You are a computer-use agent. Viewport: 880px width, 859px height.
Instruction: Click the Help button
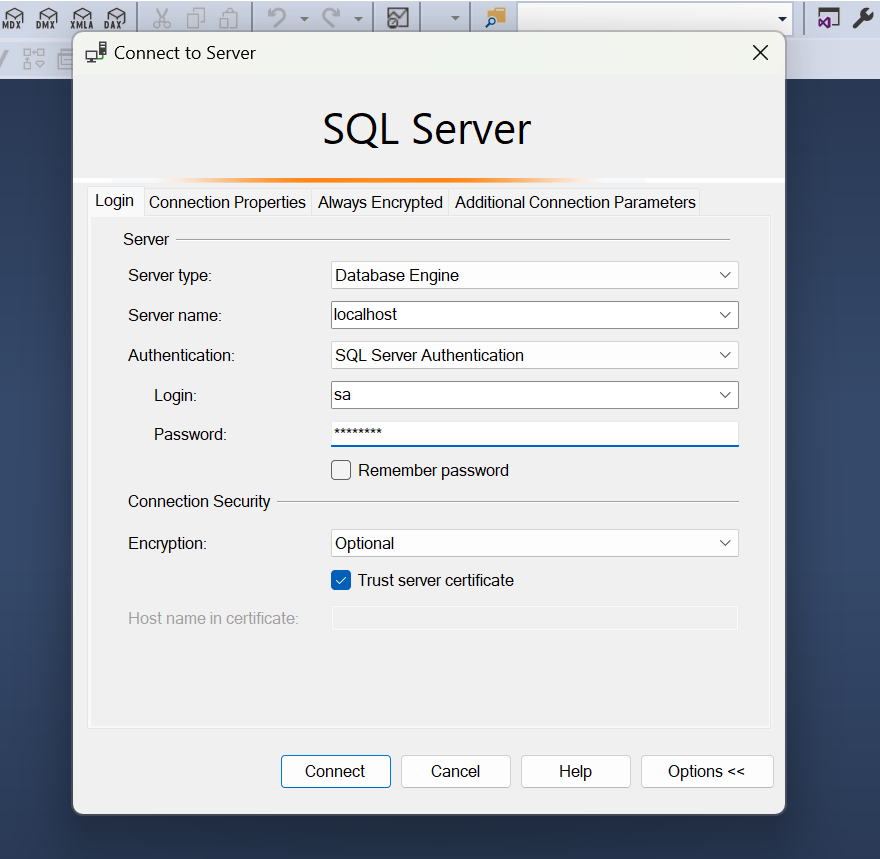click(x=576, y=771)
